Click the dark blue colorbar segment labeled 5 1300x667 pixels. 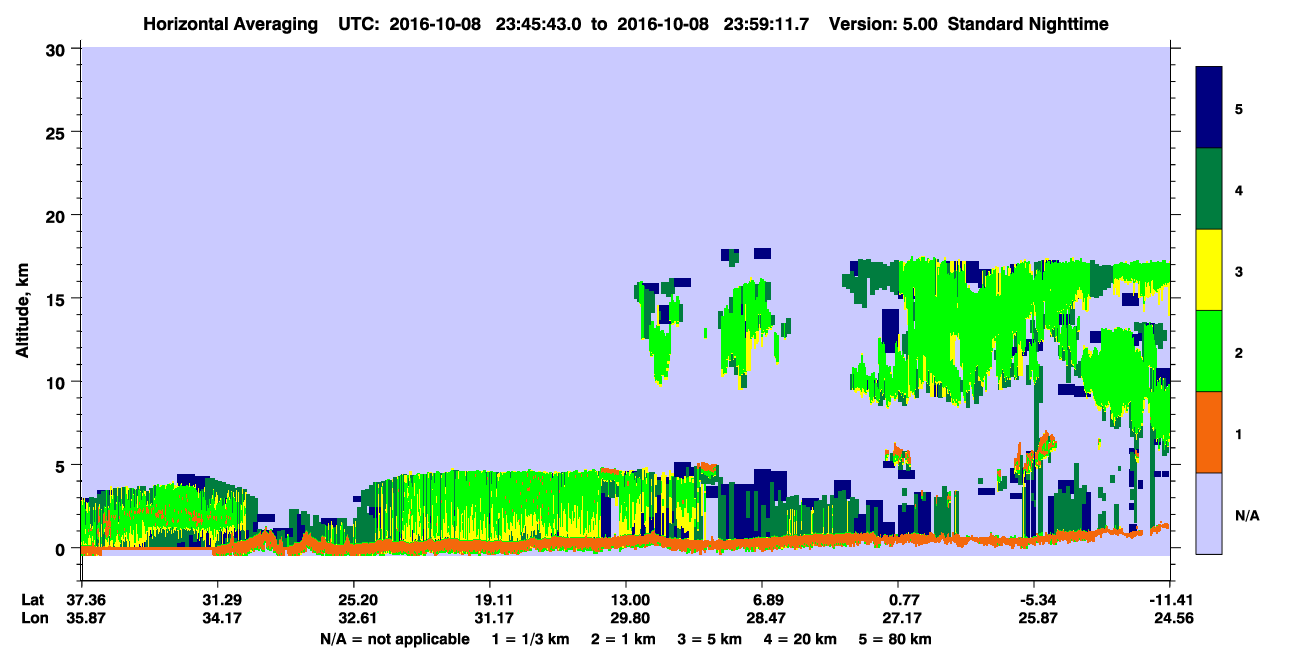pyautogui.click(x=1209, y=108)
